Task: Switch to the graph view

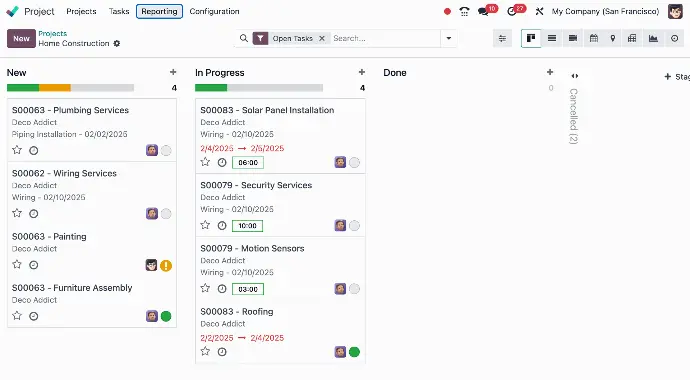Action: [x=653, y=38]
